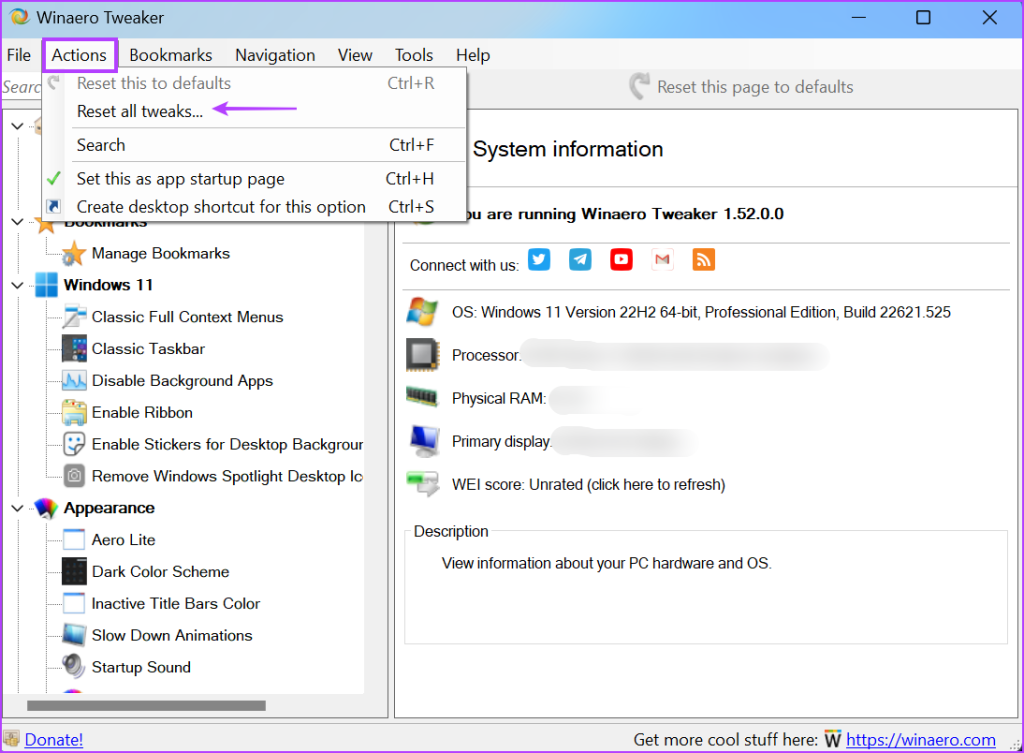Select Inactive Title Bars Color item
The width and height of the screenshot is (1024, 753).
coord(176,603)
